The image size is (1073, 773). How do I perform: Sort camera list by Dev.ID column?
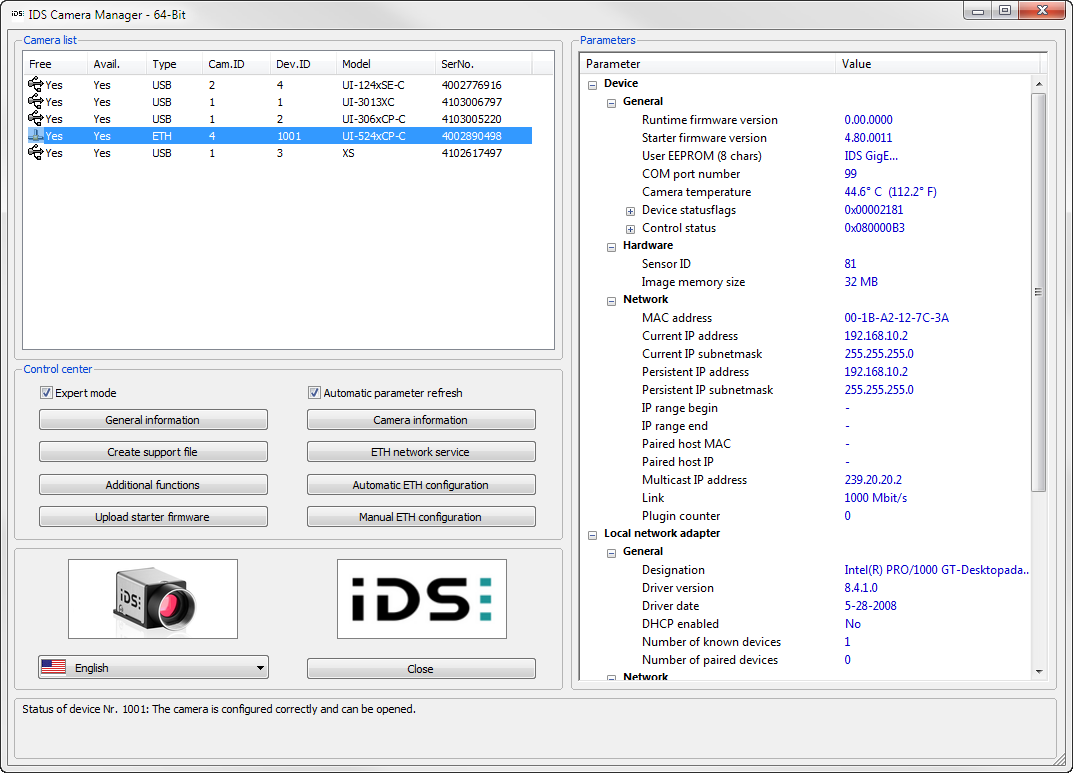pos(303,64)
